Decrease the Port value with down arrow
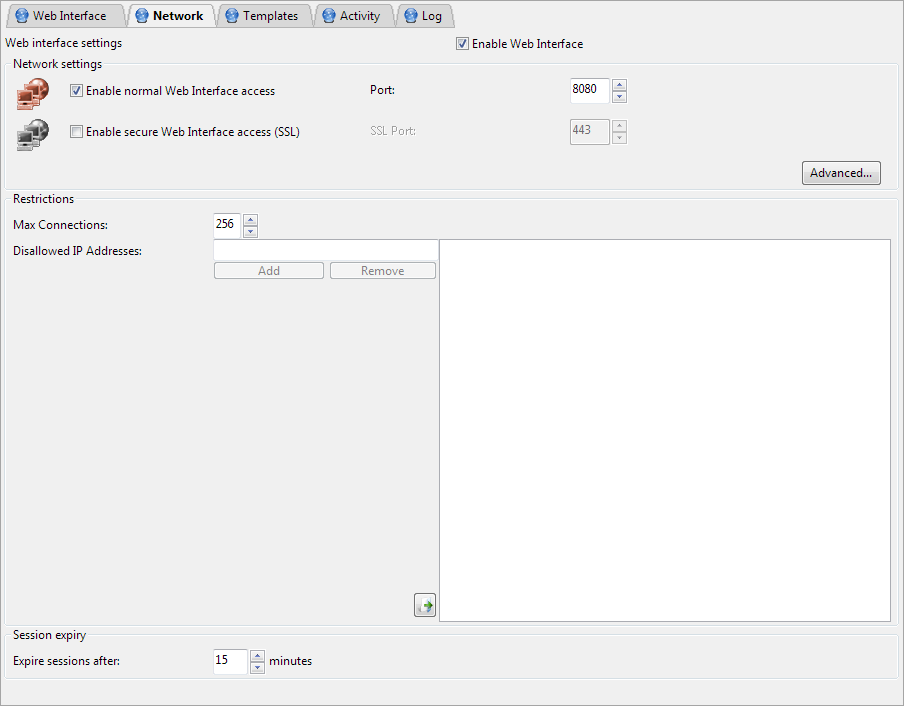Screen dimensions: 904x706 pos(619,97)
